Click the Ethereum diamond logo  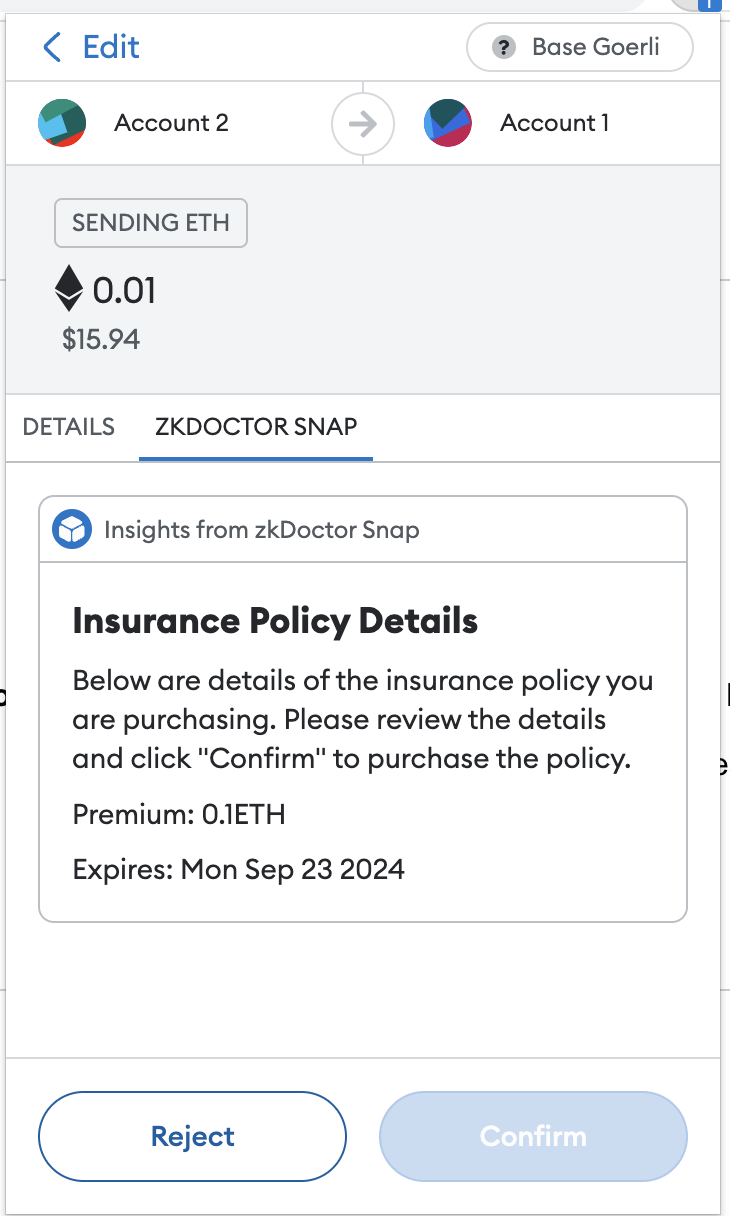[x=69, y=289]
